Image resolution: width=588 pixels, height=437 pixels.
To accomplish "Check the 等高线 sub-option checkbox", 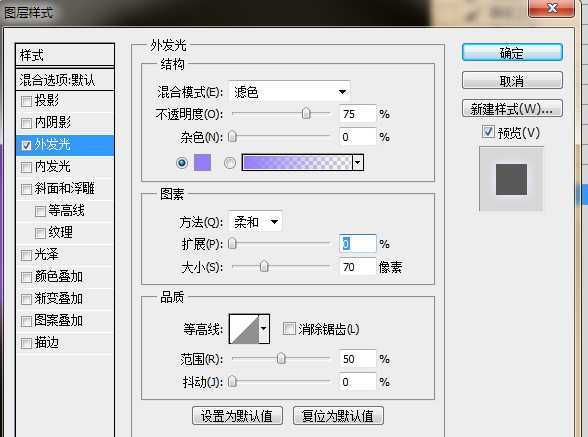I will 40,211.
